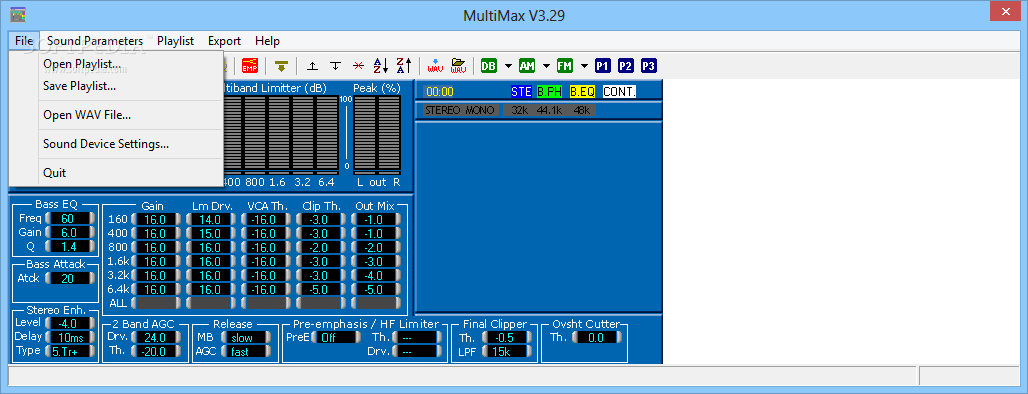Viewport: 1028px width, 394px height.
Task: Sort playlist Z to A
Action: click(404, 66)
